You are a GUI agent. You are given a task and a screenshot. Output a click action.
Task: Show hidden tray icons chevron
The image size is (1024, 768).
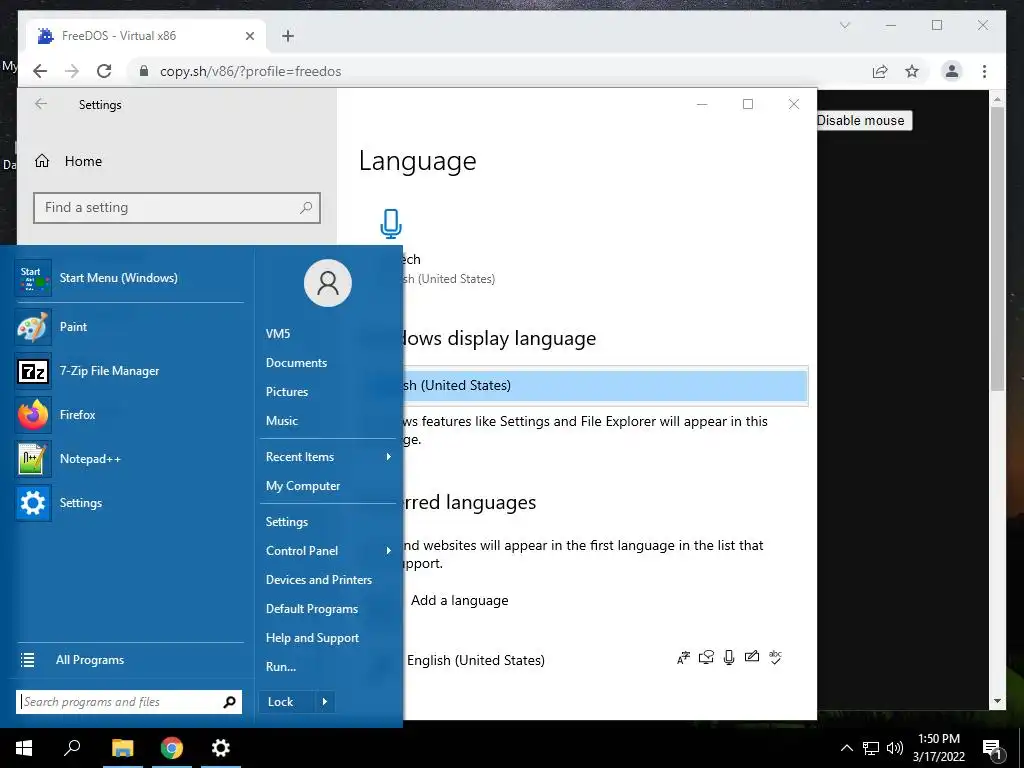coord(846,748)
